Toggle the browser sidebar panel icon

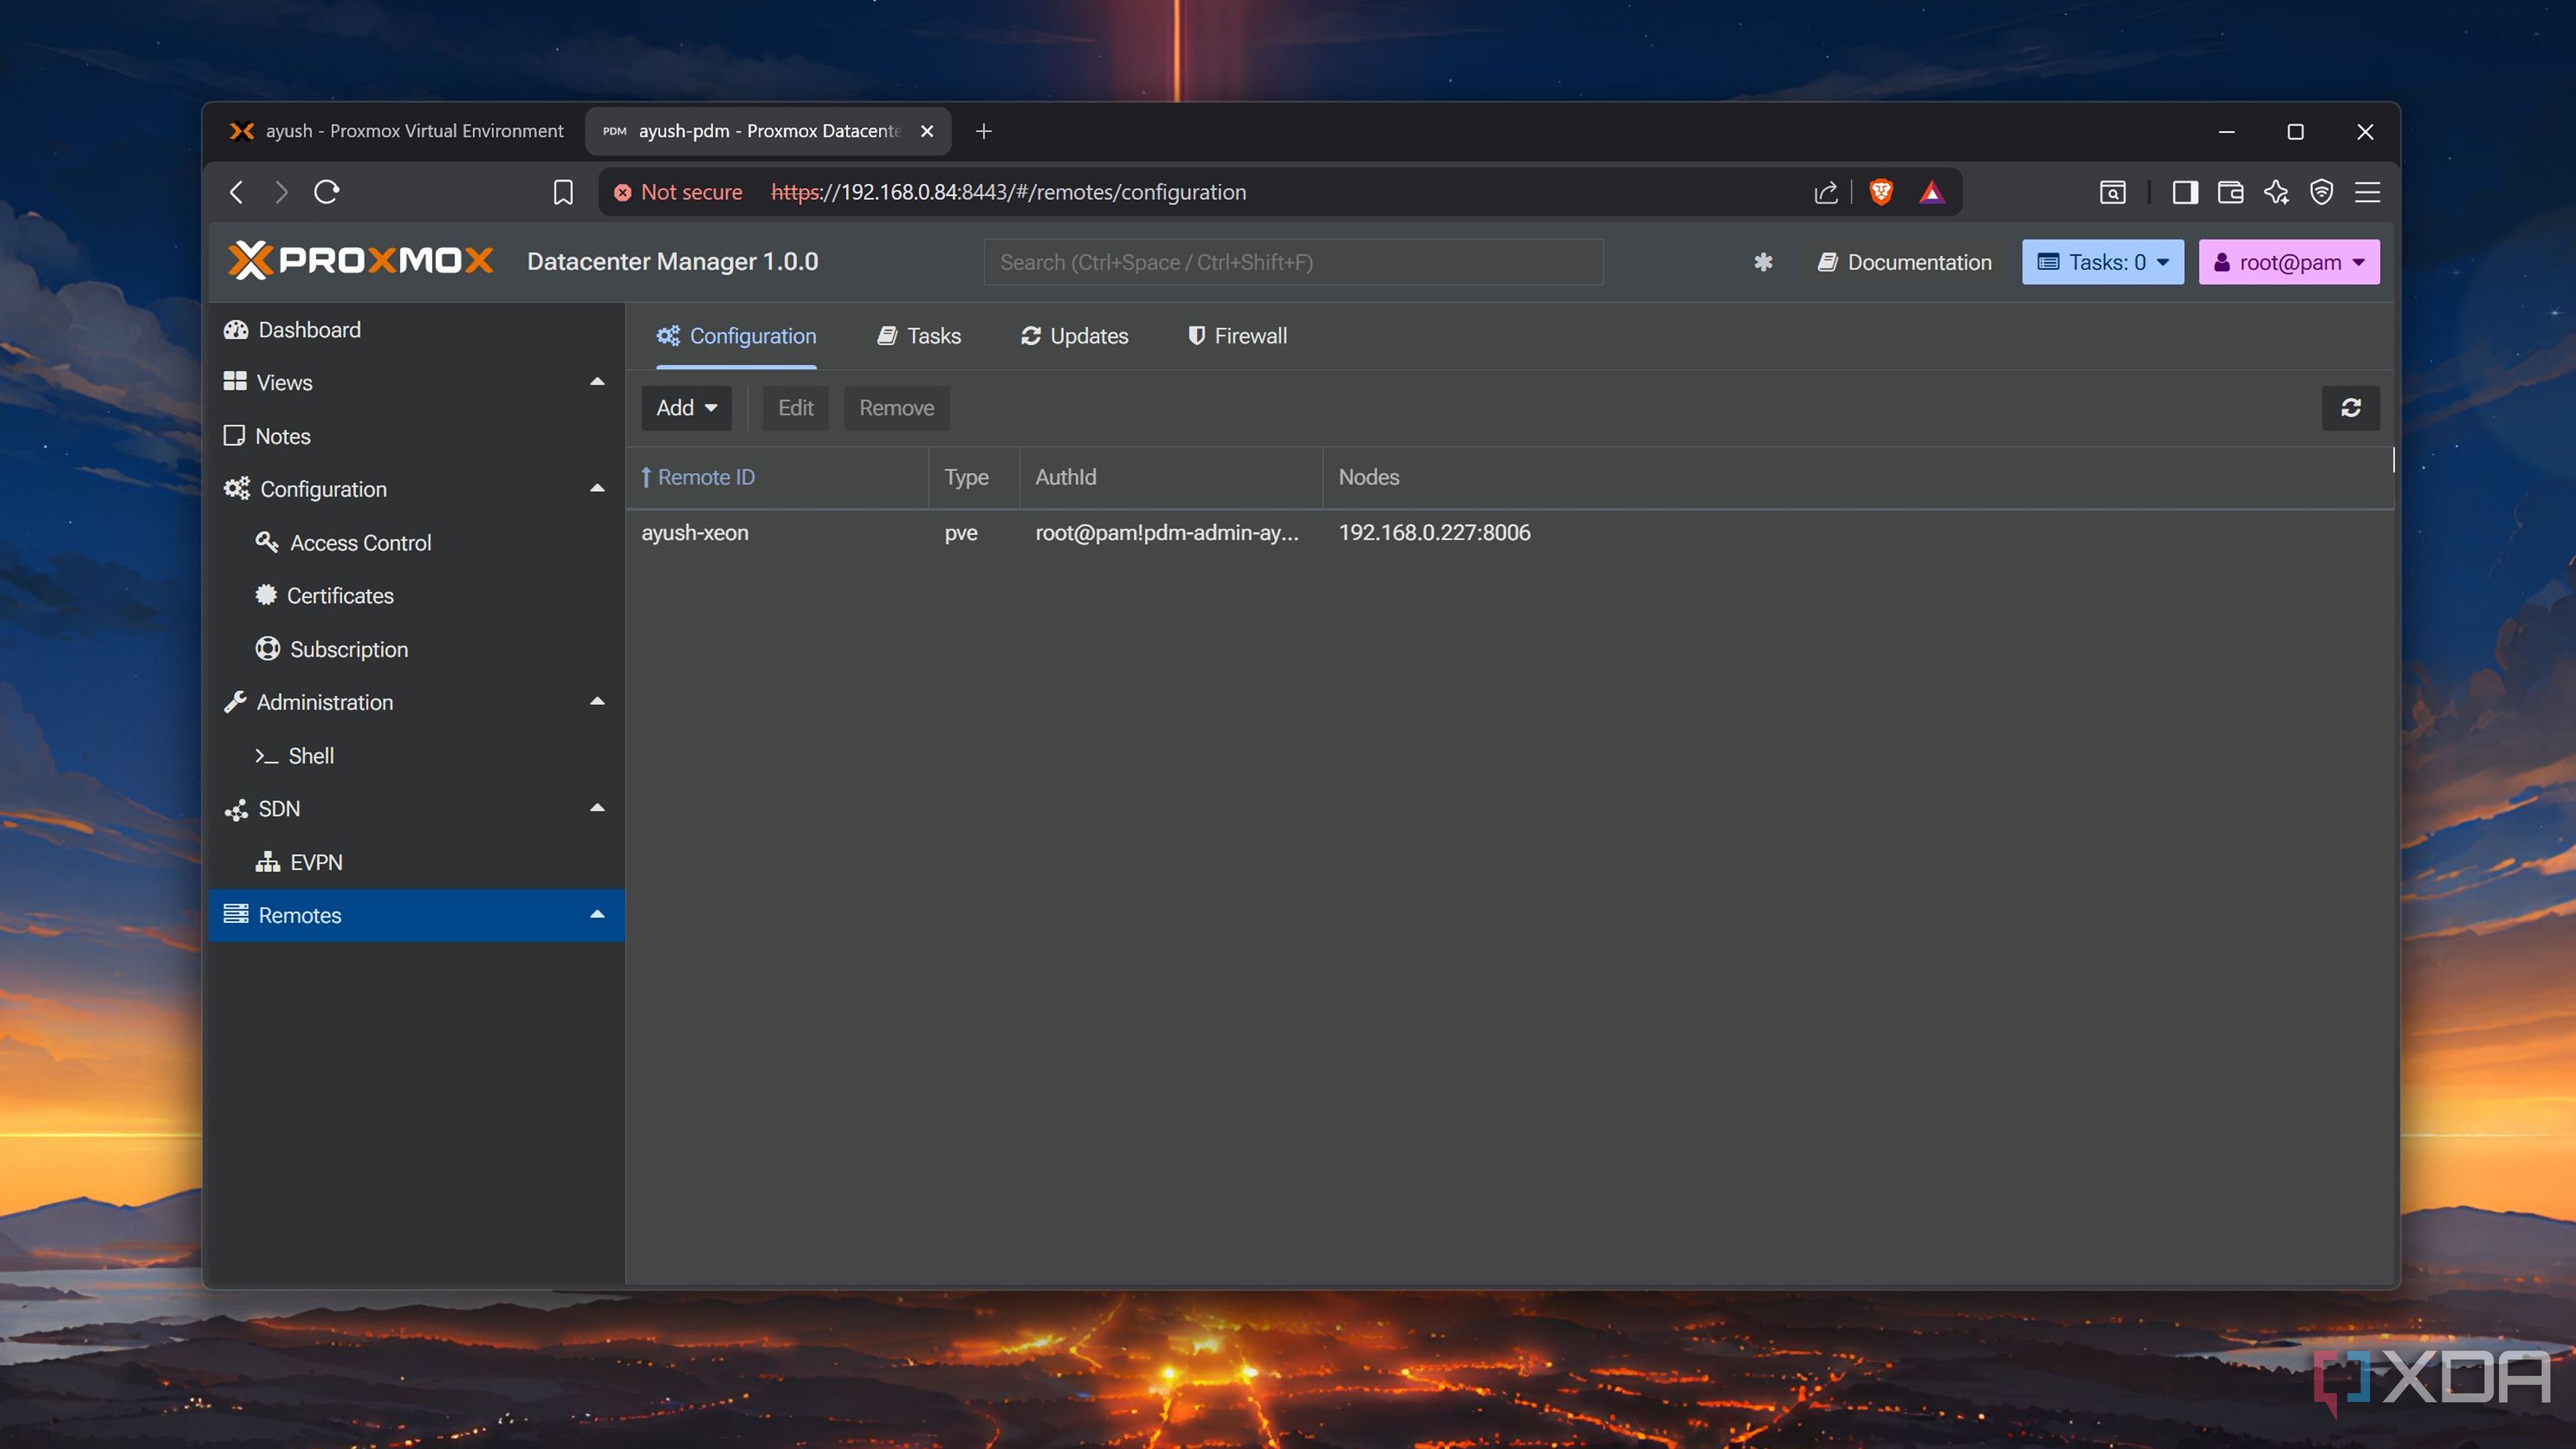point(2184,192)
